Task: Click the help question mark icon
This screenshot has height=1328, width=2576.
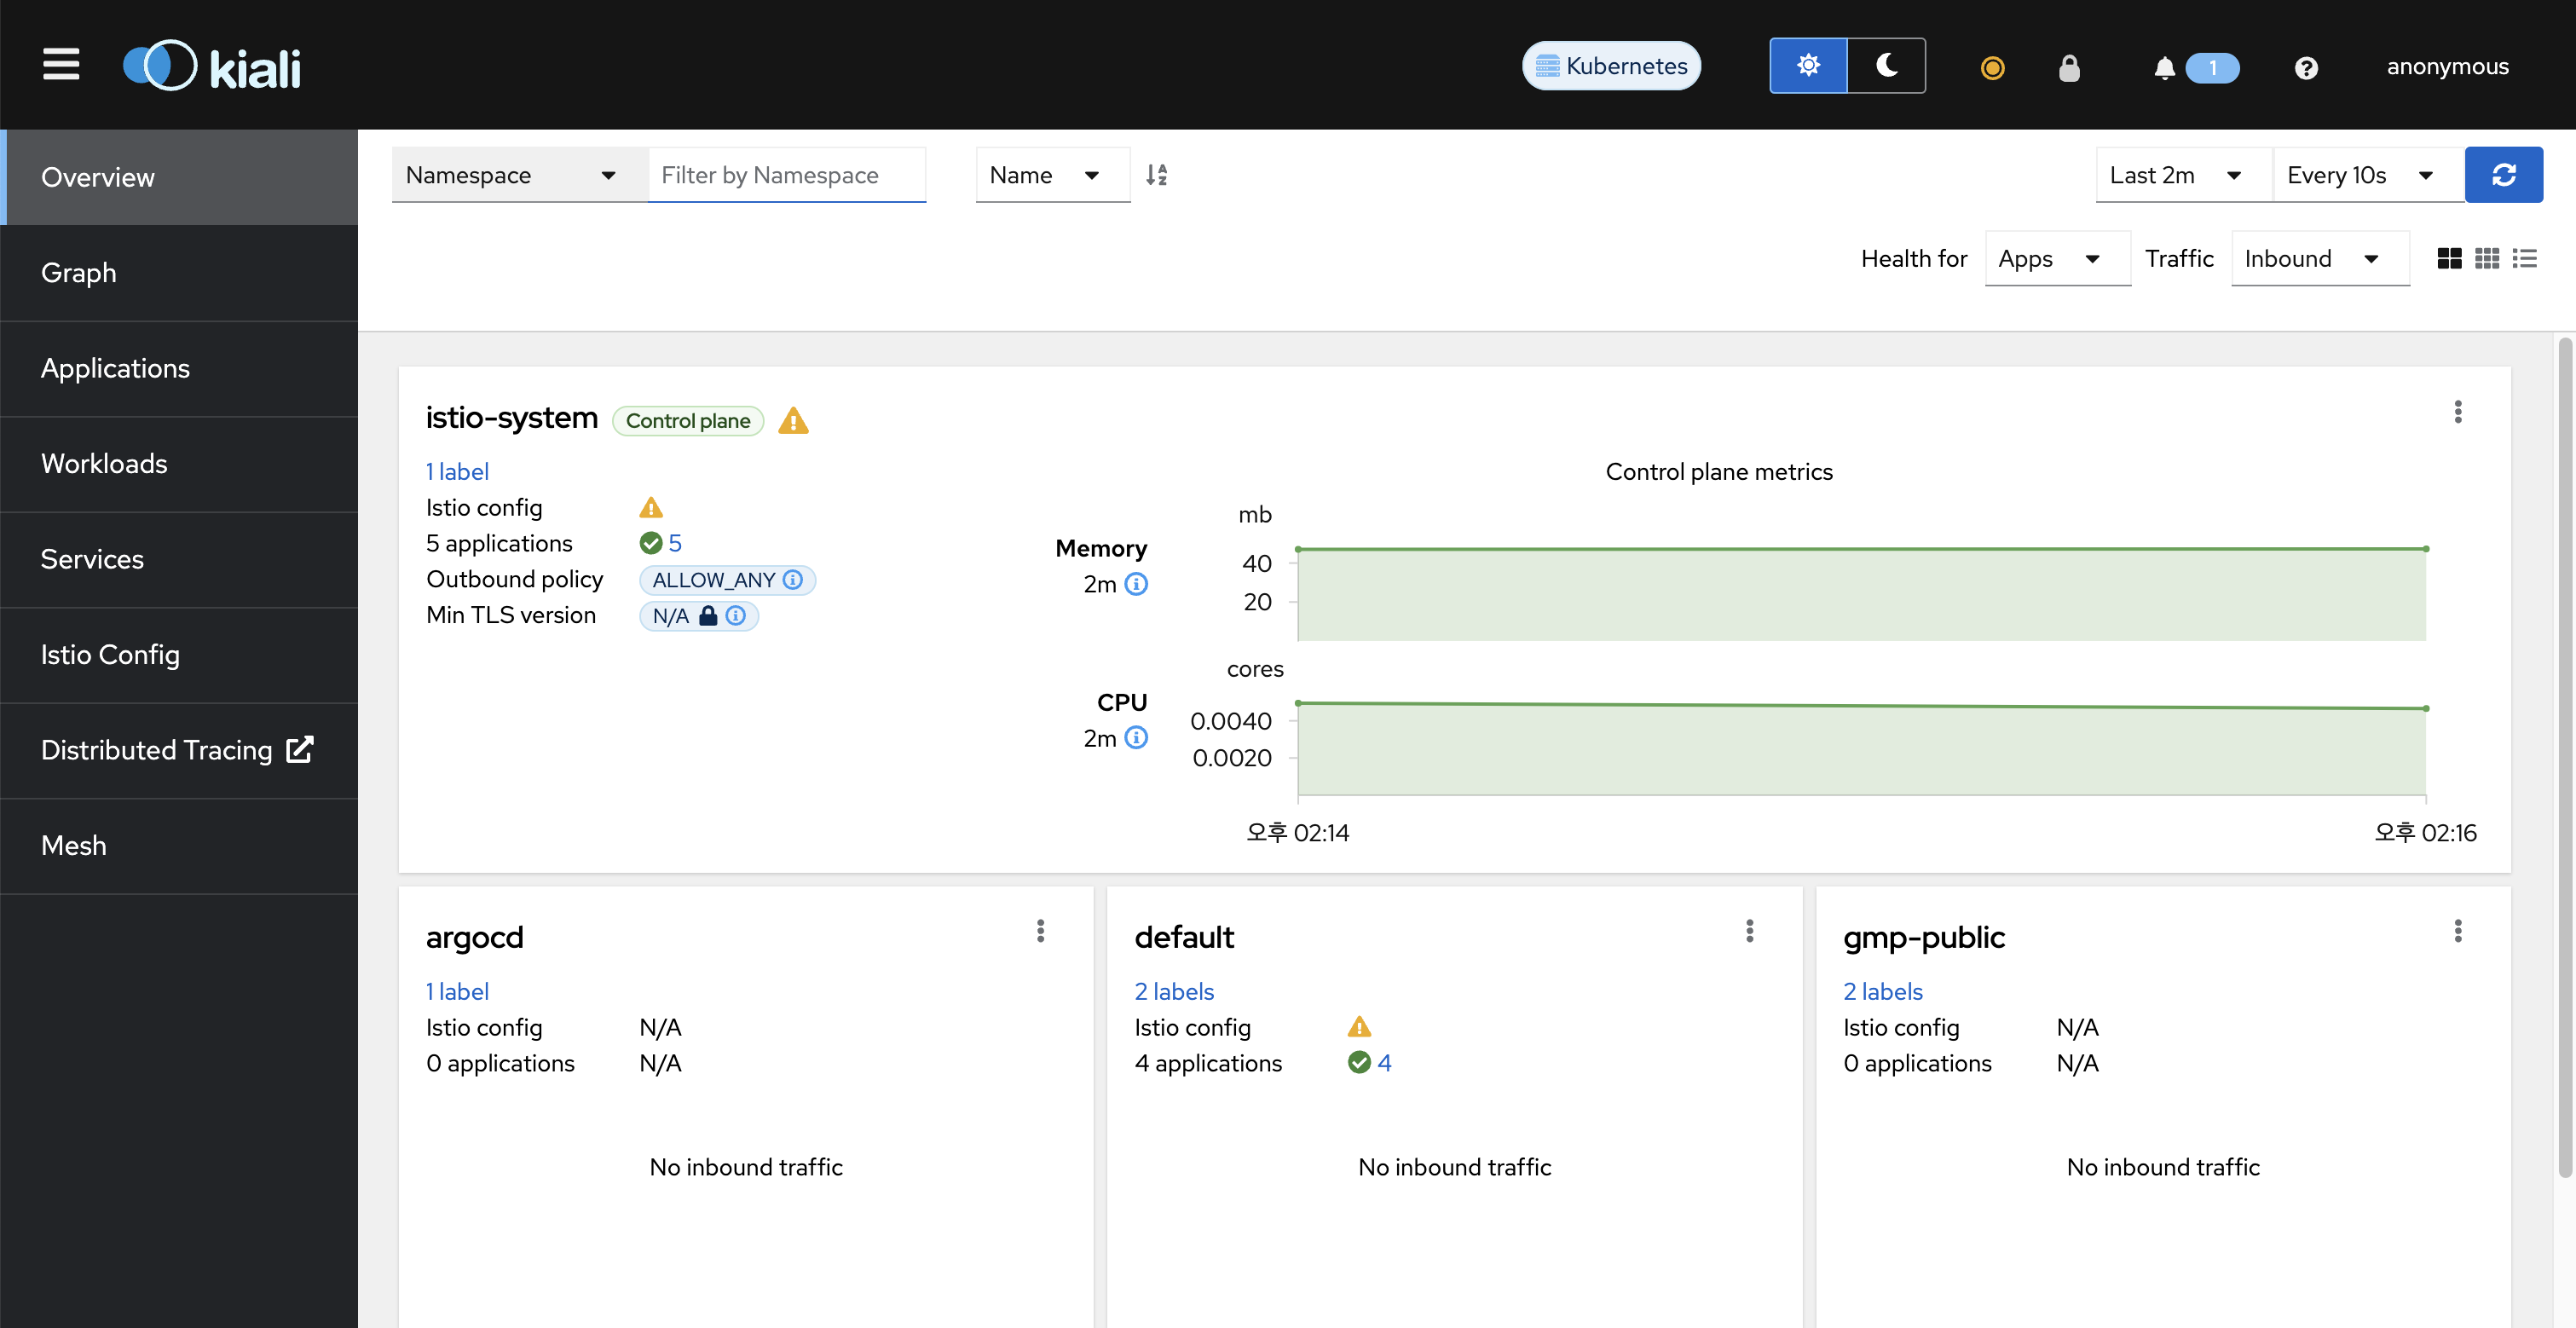Action: point(2306,67)
